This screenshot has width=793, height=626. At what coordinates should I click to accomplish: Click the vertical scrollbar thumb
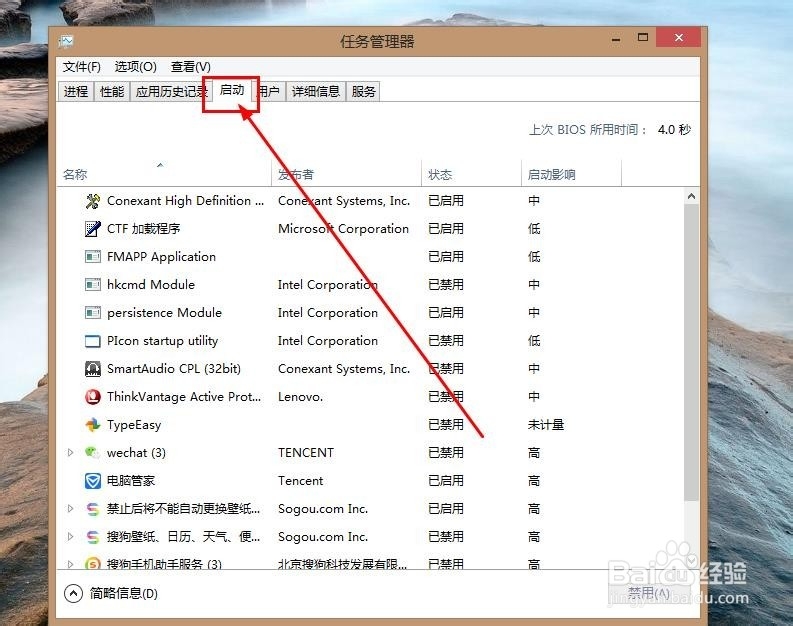click(x=691, y=352)
